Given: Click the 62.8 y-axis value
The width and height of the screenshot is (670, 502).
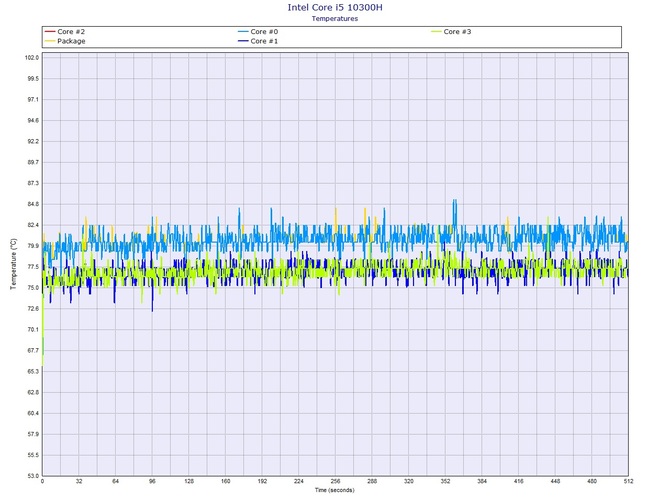Looking at the screenshot, I should 33,393.
